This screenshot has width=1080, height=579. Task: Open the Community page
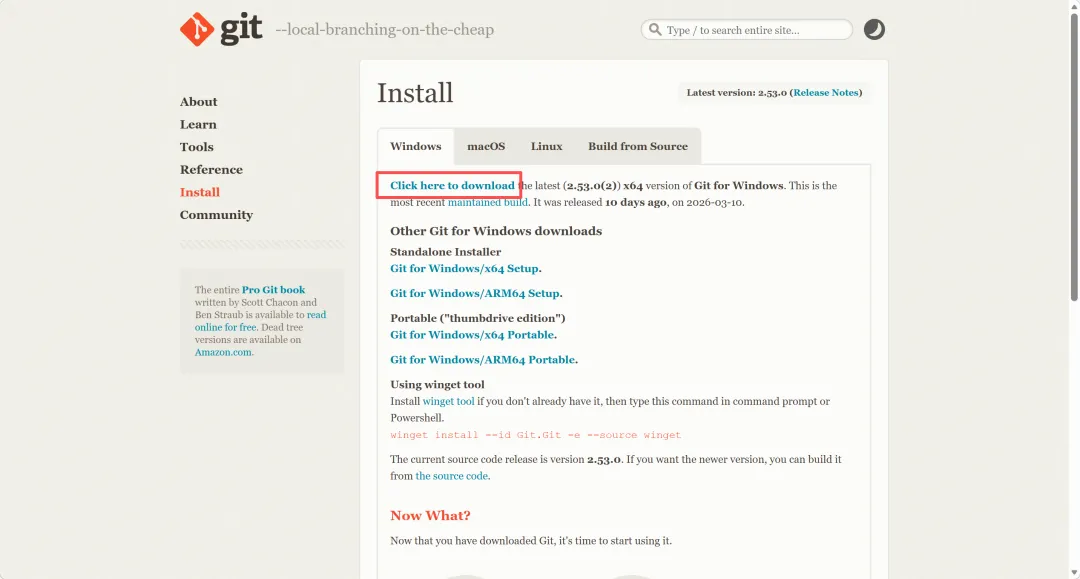click(216, 215)
